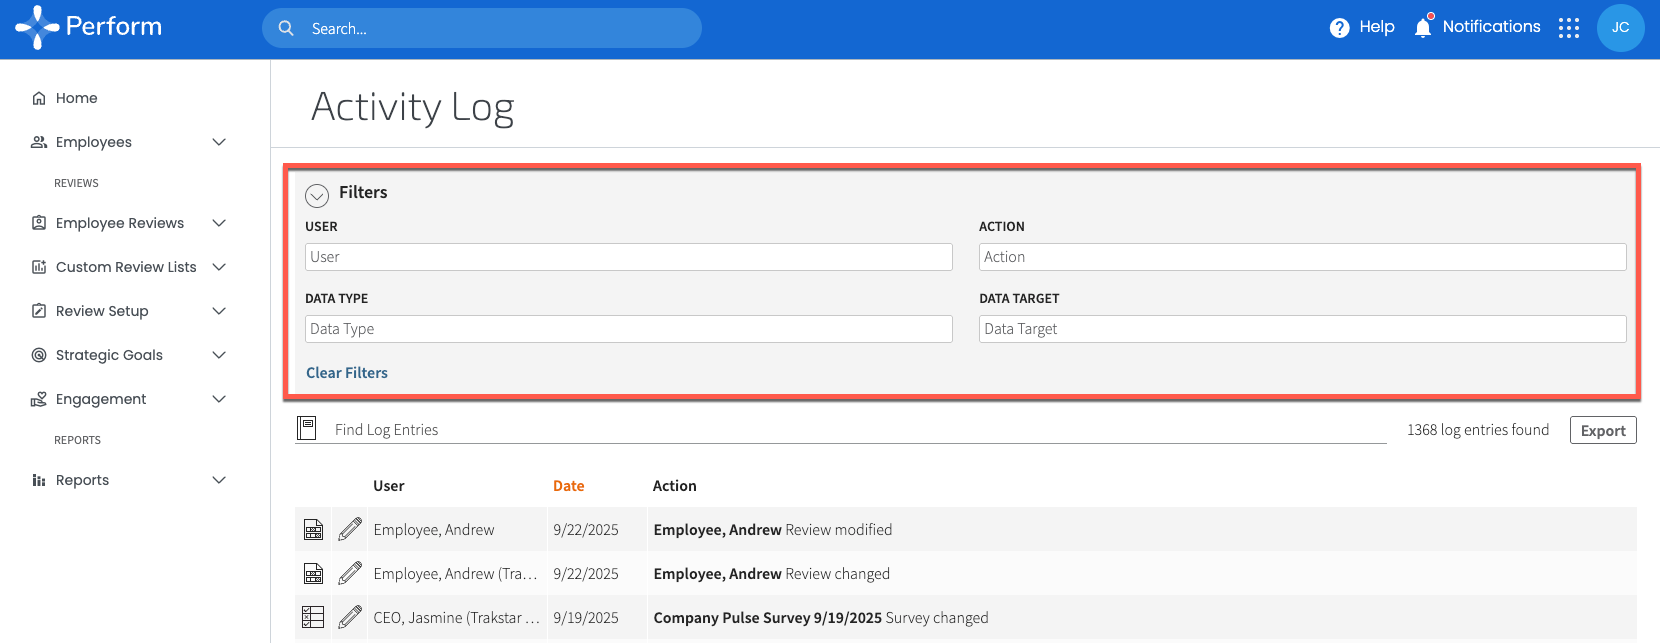The image size is (1660, 643).
Task: Click the log entries icon beside Find Log Entries
Action: [x=307, y=429]
